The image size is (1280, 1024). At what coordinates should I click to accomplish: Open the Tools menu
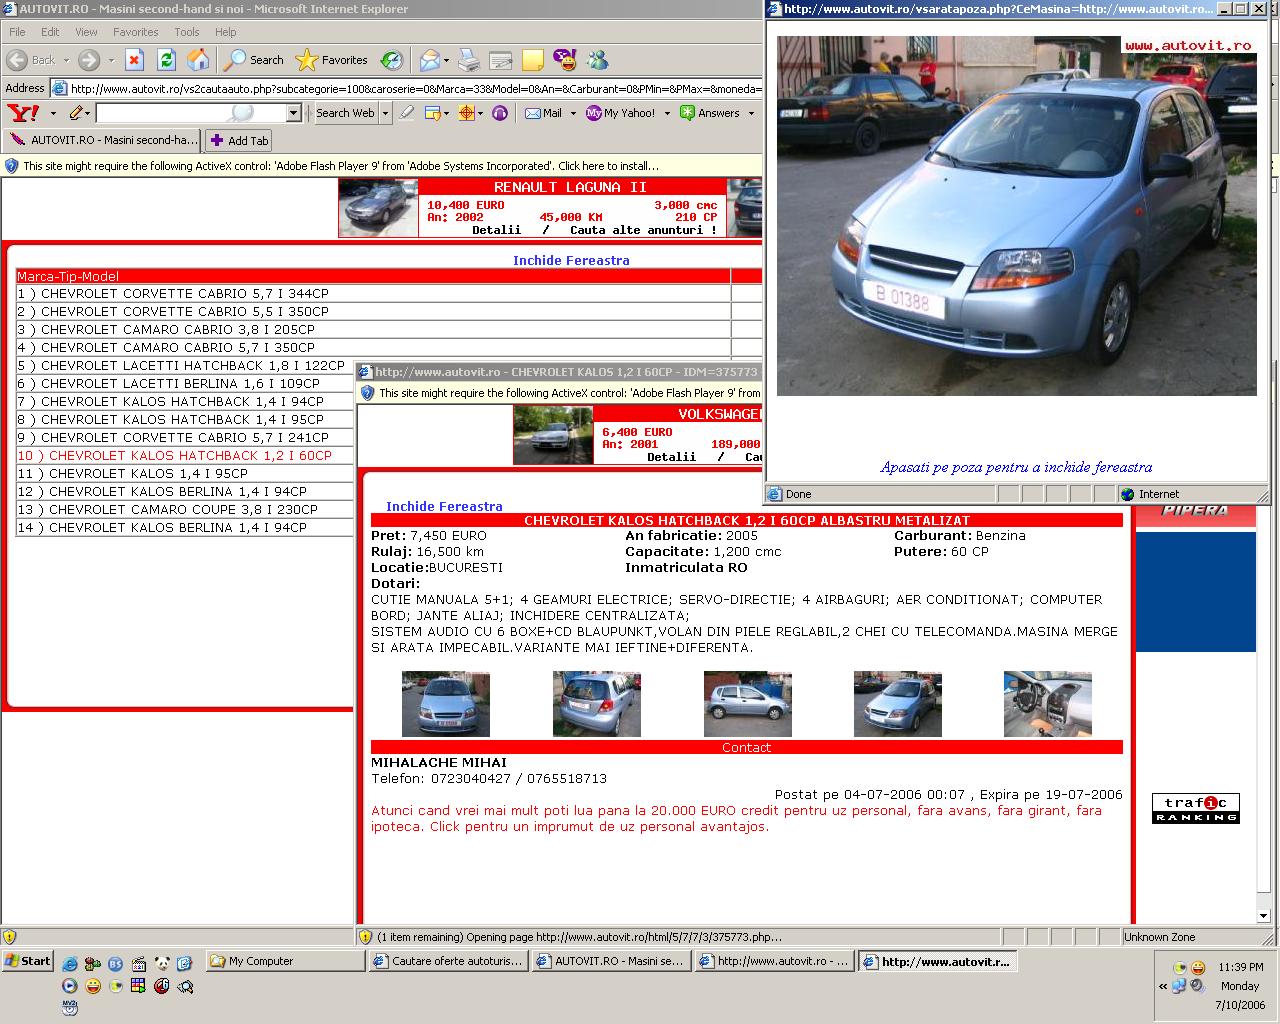coord(187,32)
